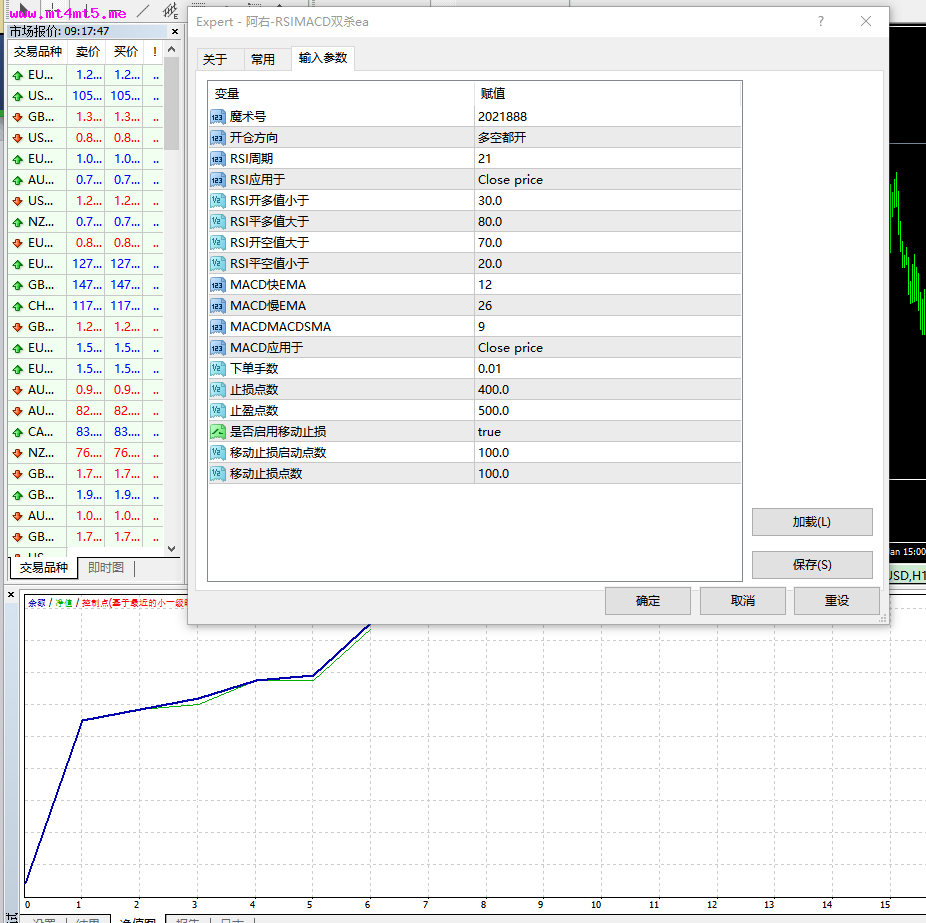Image resolution: width=926 pixels, height=923 pixels.
Task: Select the 开仓方向 variable icon
Action: coord(217,138)
